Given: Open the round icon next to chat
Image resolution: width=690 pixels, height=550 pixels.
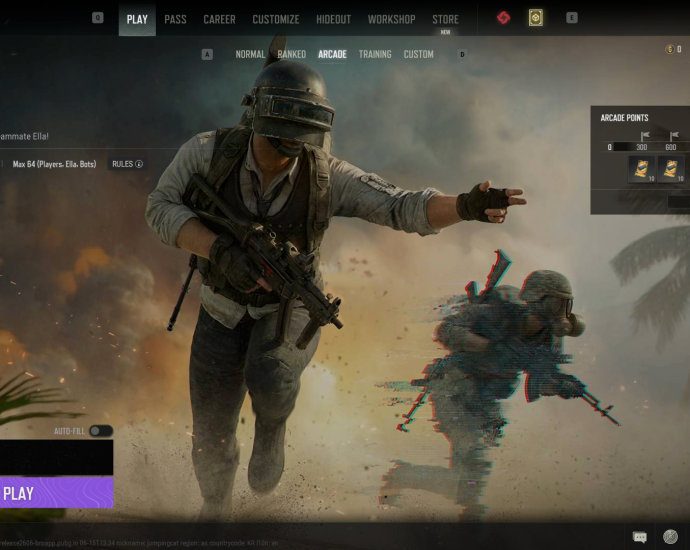Looking at the screenshot, I should (670, 537).
